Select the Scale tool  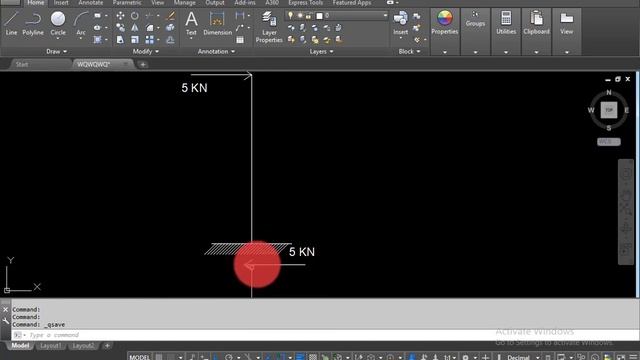pos(135,40)
